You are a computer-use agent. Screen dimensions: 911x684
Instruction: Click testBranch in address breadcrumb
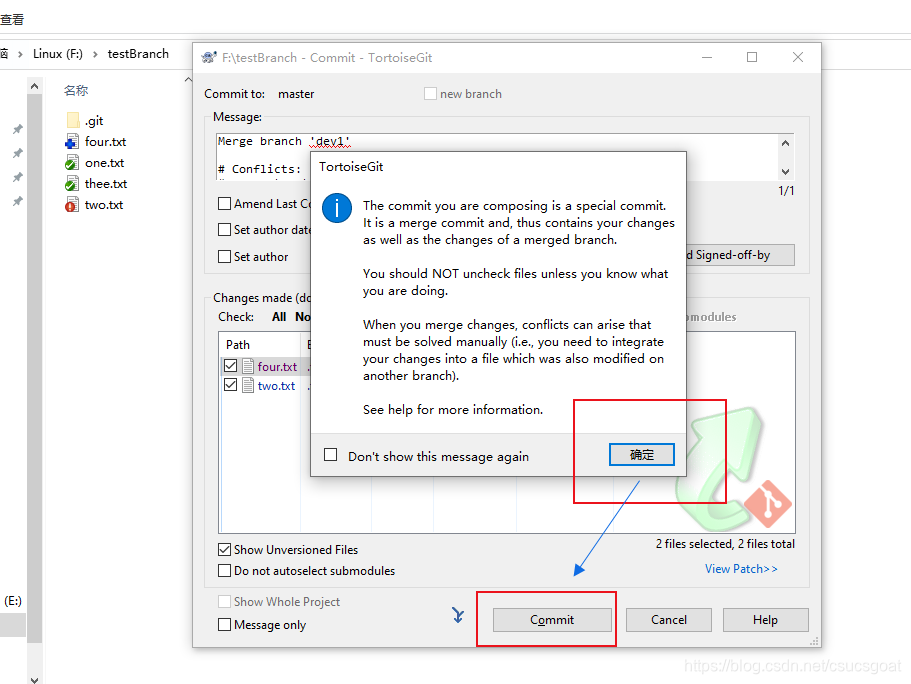(138, 54)
